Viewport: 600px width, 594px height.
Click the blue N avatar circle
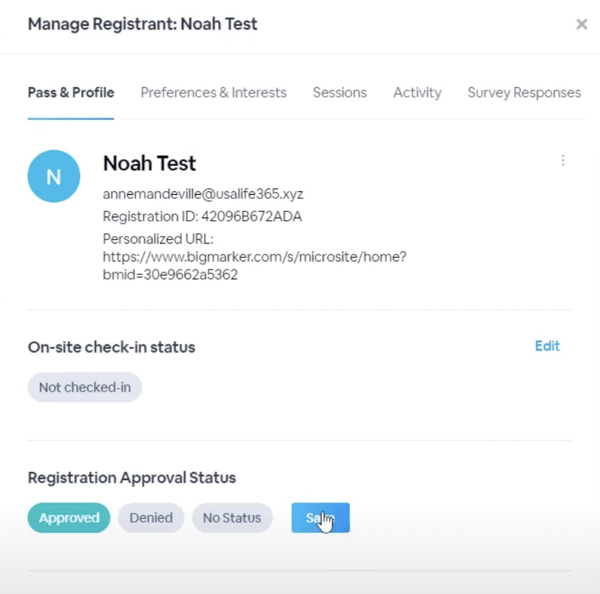tap(54, 176)
